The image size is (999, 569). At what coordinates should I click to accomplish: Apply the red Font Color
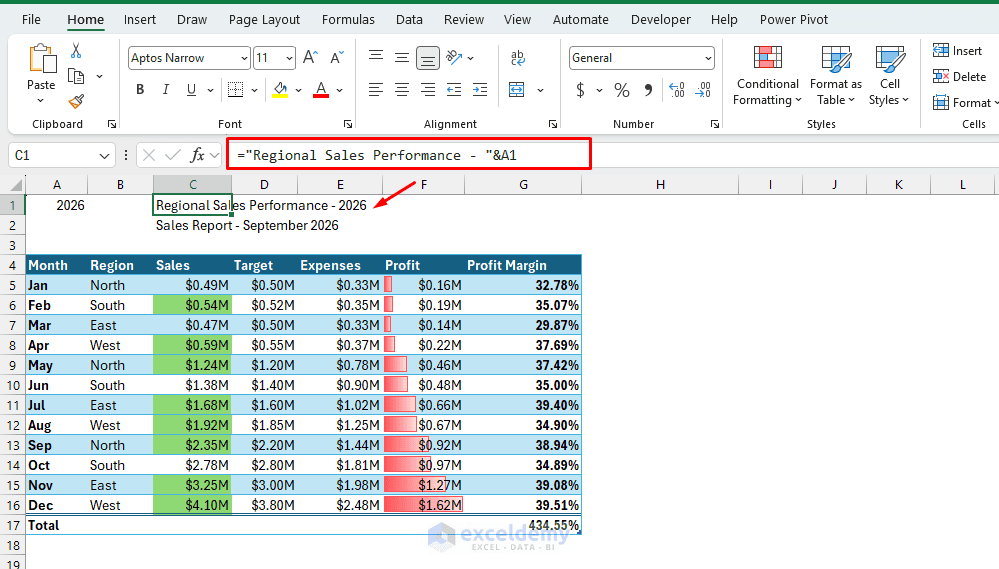[321, 90]
